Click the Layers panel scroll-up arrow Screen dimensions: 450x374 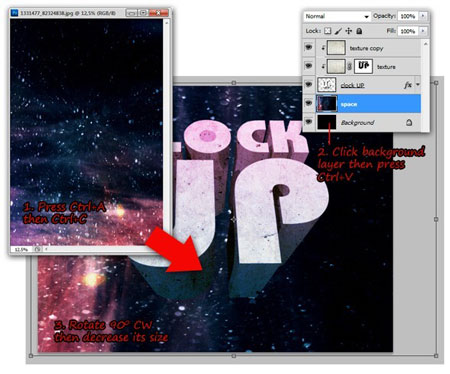pos(425,44)
